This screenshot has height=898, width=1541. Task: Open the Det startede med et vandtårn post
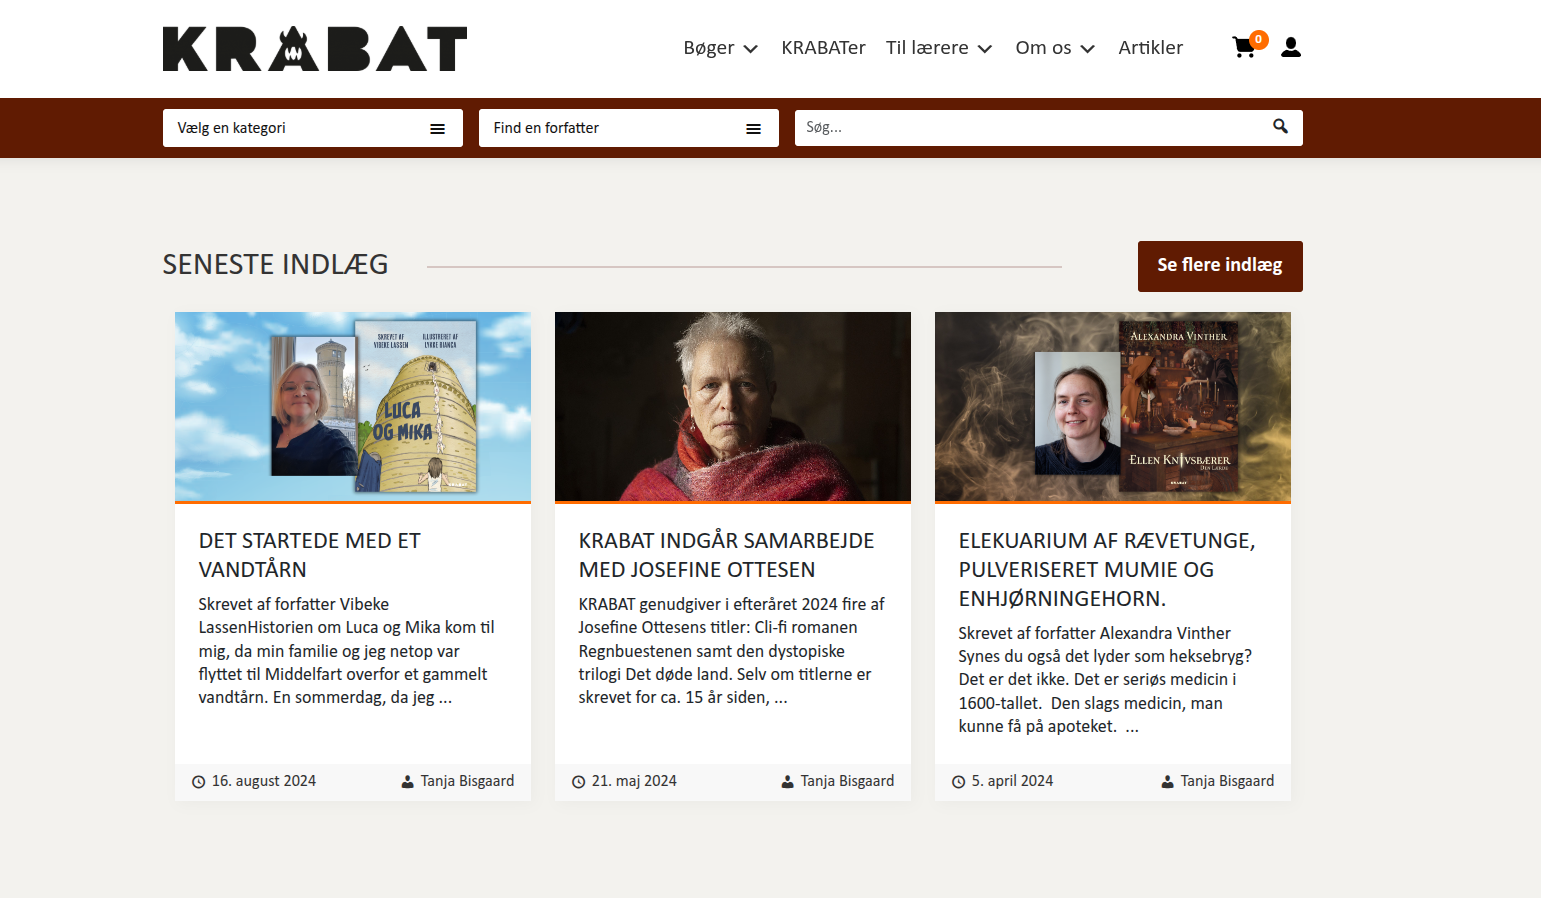tap(310, 555)
